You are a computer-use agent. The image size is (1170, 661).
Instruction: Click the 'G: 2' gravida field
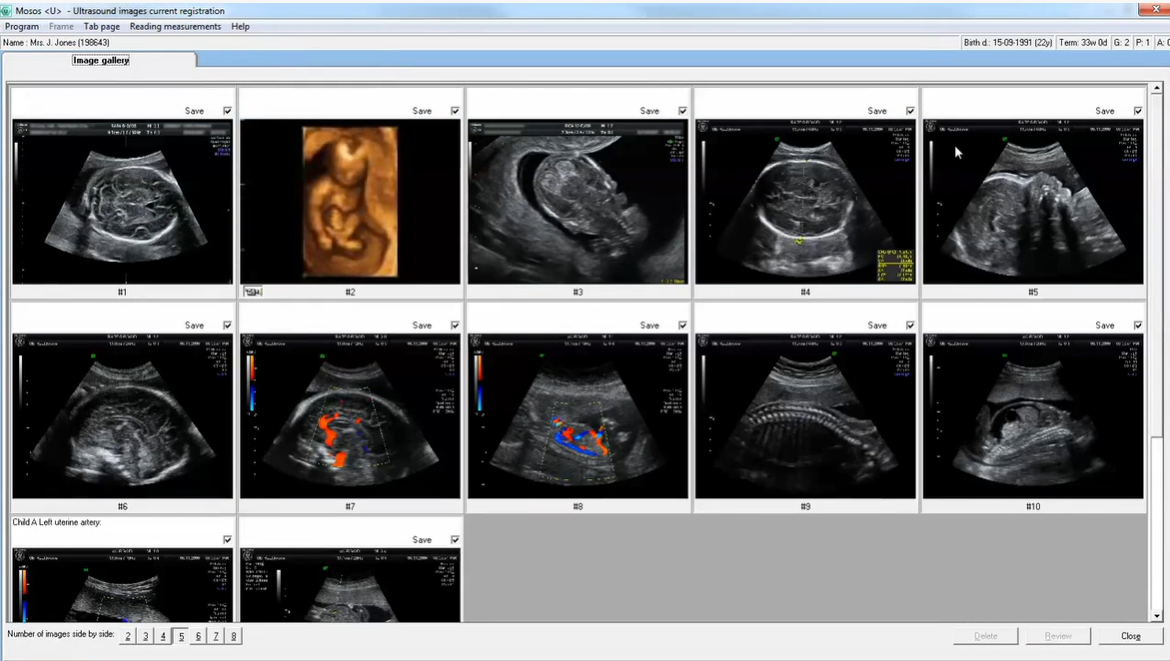1121,43
